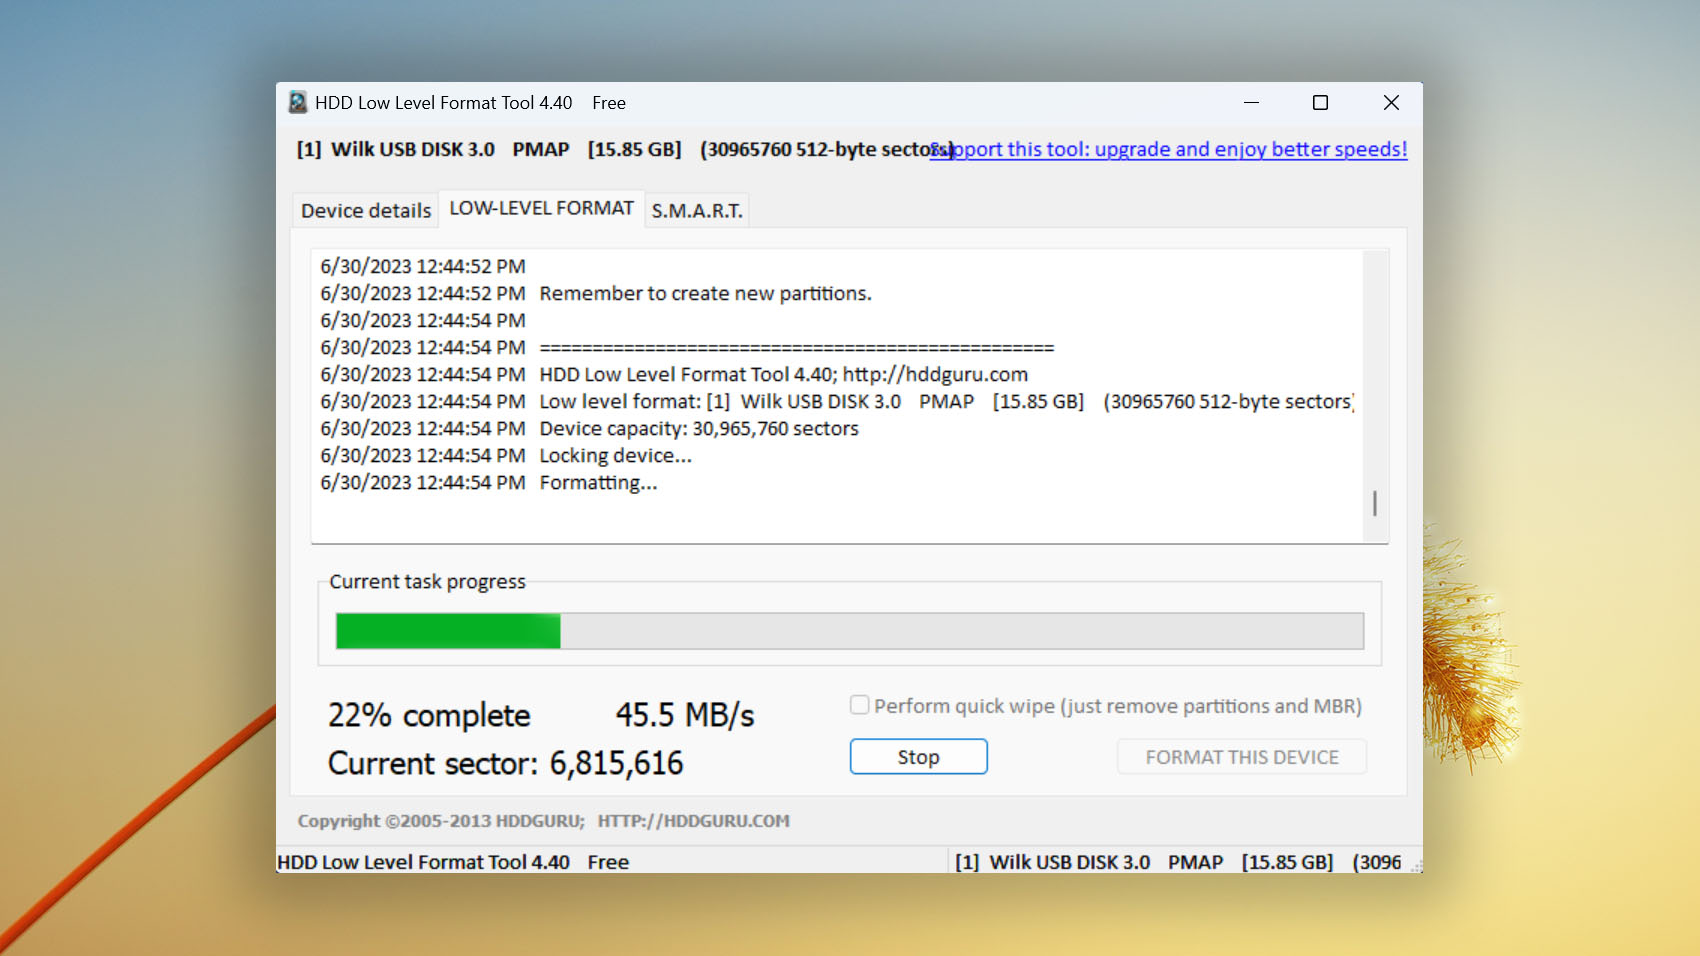Stop the formatting process

point(918,757)
